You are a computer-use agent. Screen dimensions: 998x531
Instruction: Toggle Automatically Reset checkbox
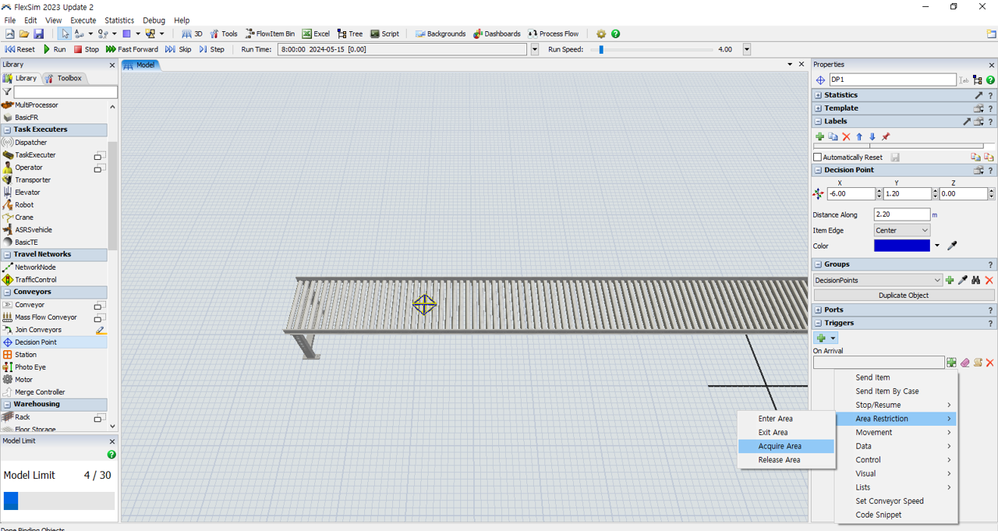818,157
